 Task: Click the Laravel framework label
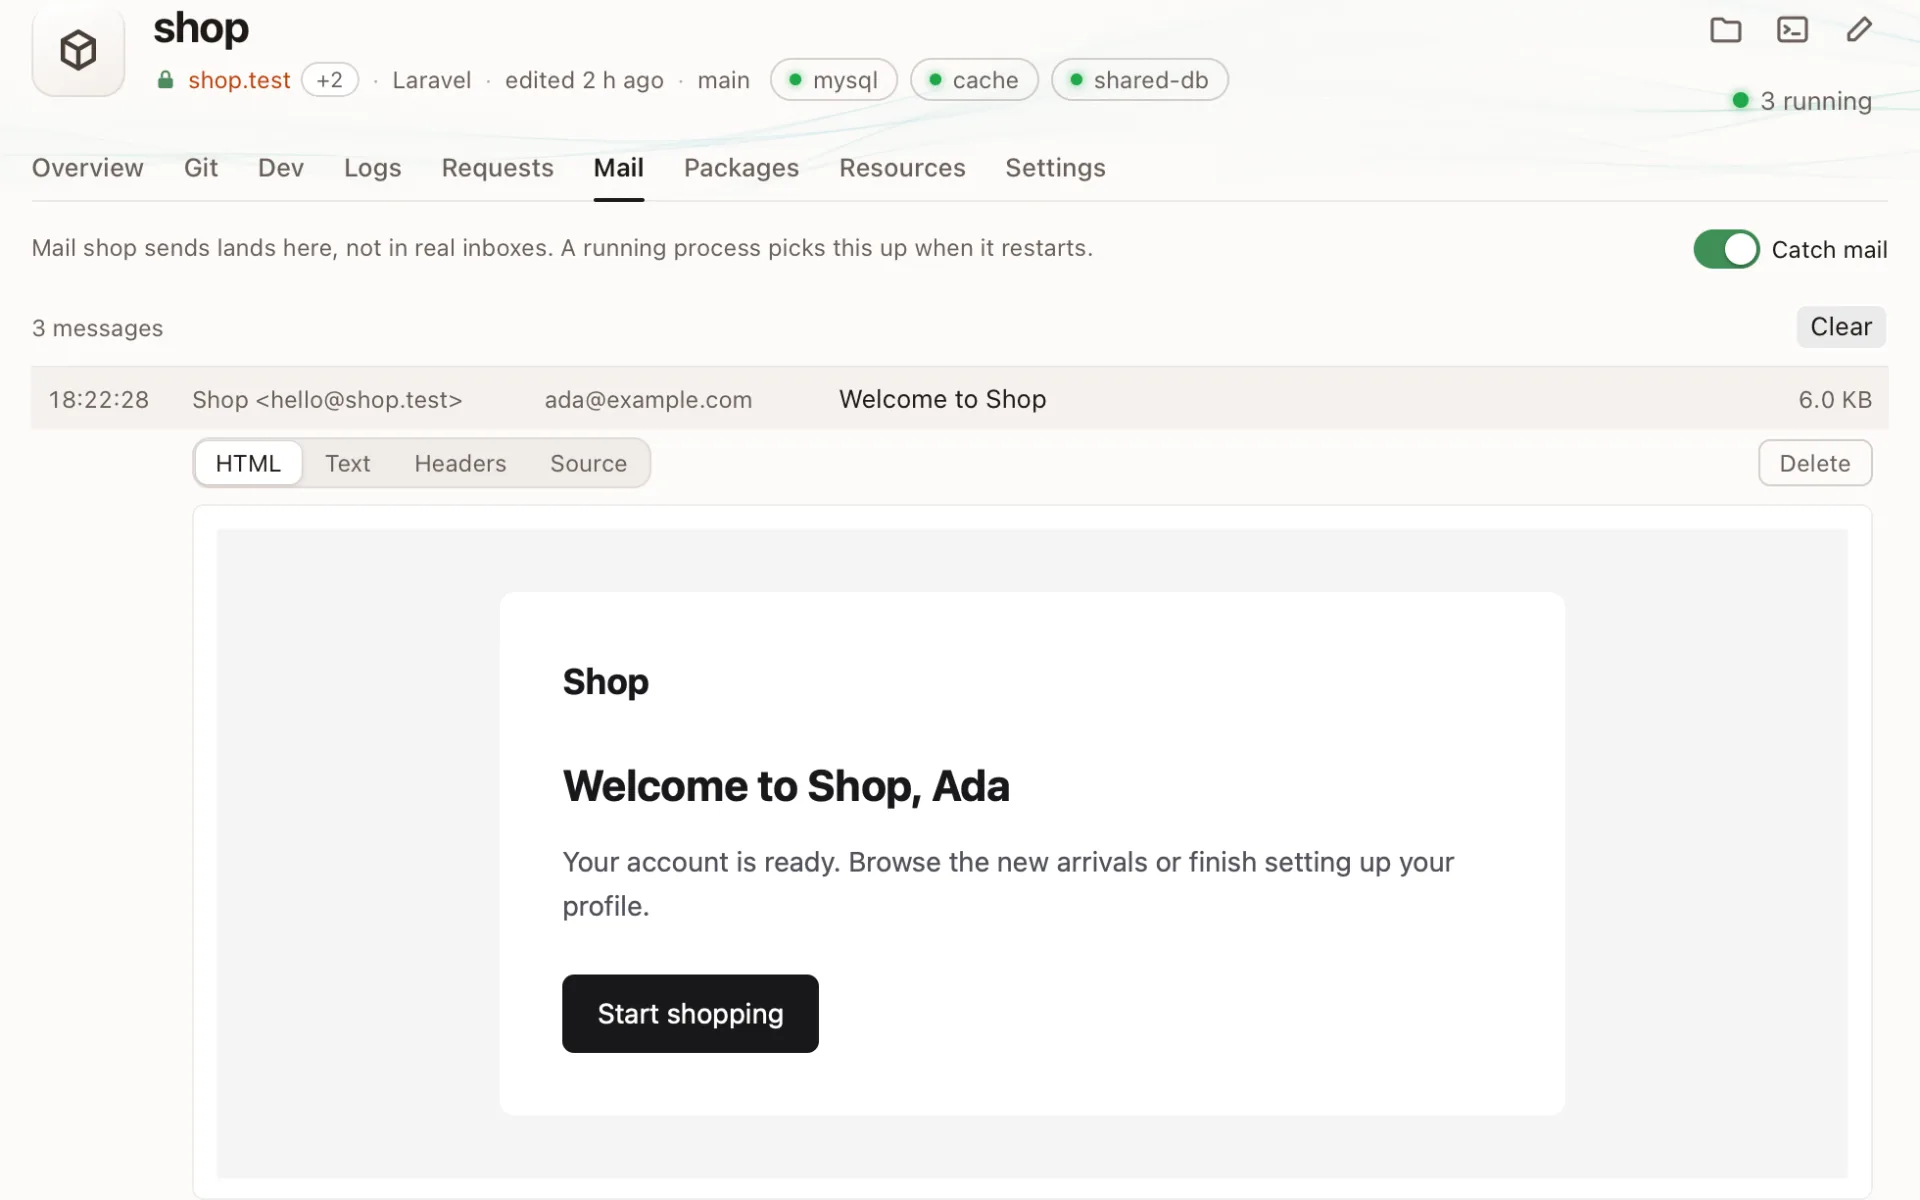431,80
